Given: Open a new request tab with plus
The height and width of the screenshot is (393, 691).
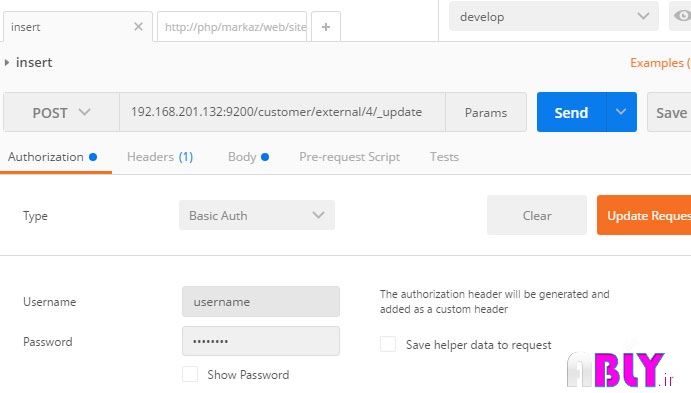Looking at the screenshot, I should coord(326,27).
